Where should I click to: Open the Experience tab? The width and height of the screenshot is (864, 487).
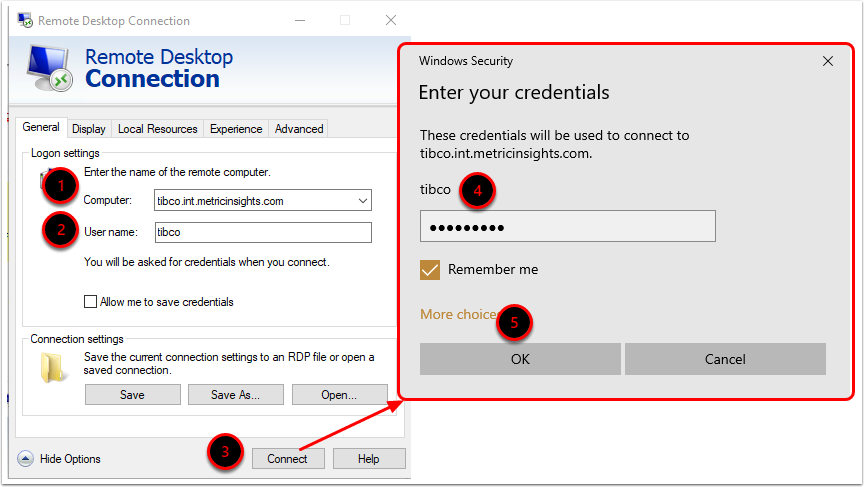[236, 129]
